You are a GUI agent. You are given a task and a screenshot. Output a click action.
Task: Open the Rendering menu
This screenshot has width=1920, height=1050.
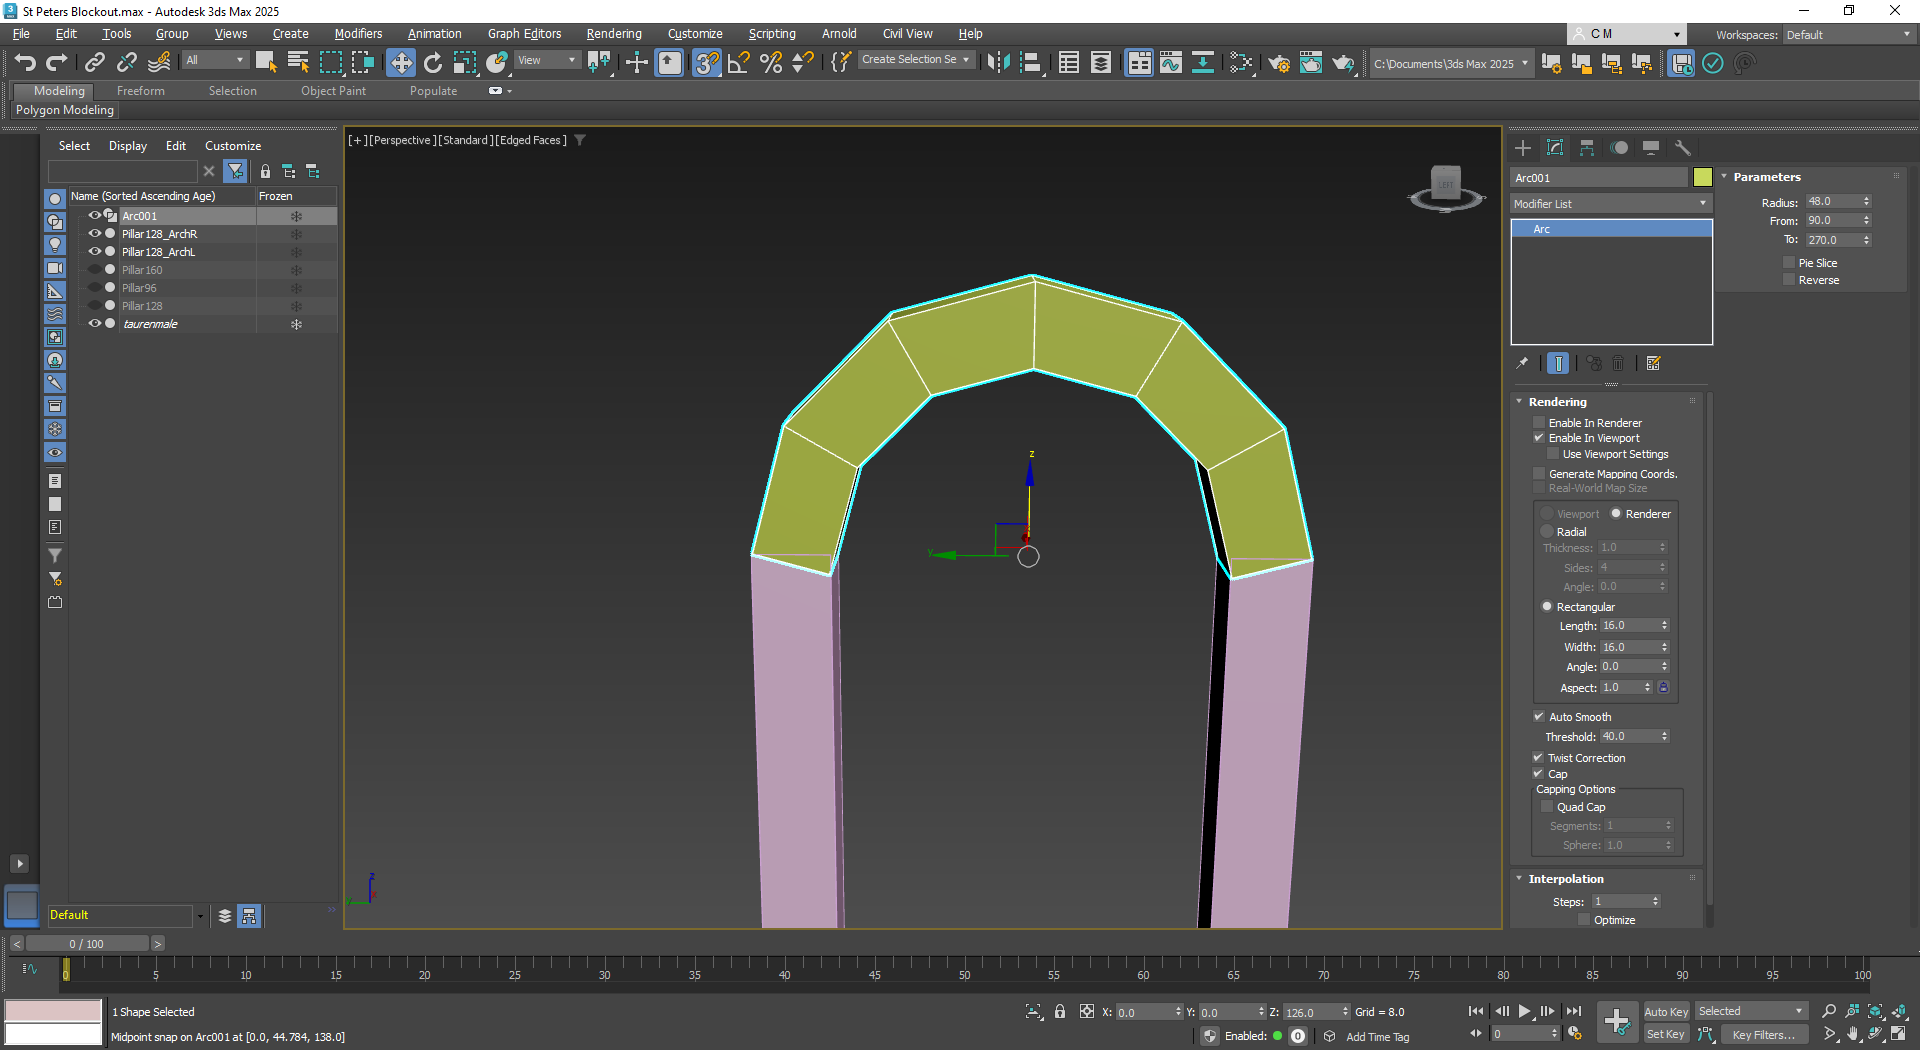(x=613, y=33)
